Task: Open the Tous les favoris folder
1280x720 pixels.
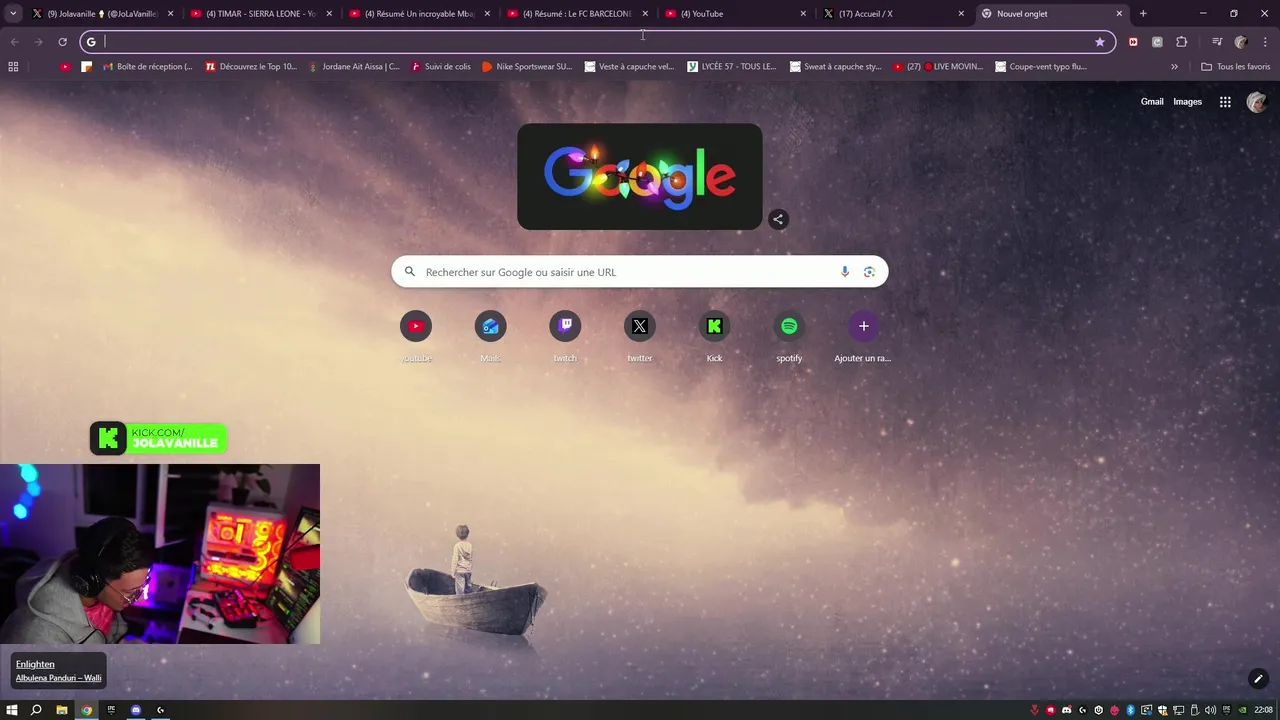Action: point(1235,67)
